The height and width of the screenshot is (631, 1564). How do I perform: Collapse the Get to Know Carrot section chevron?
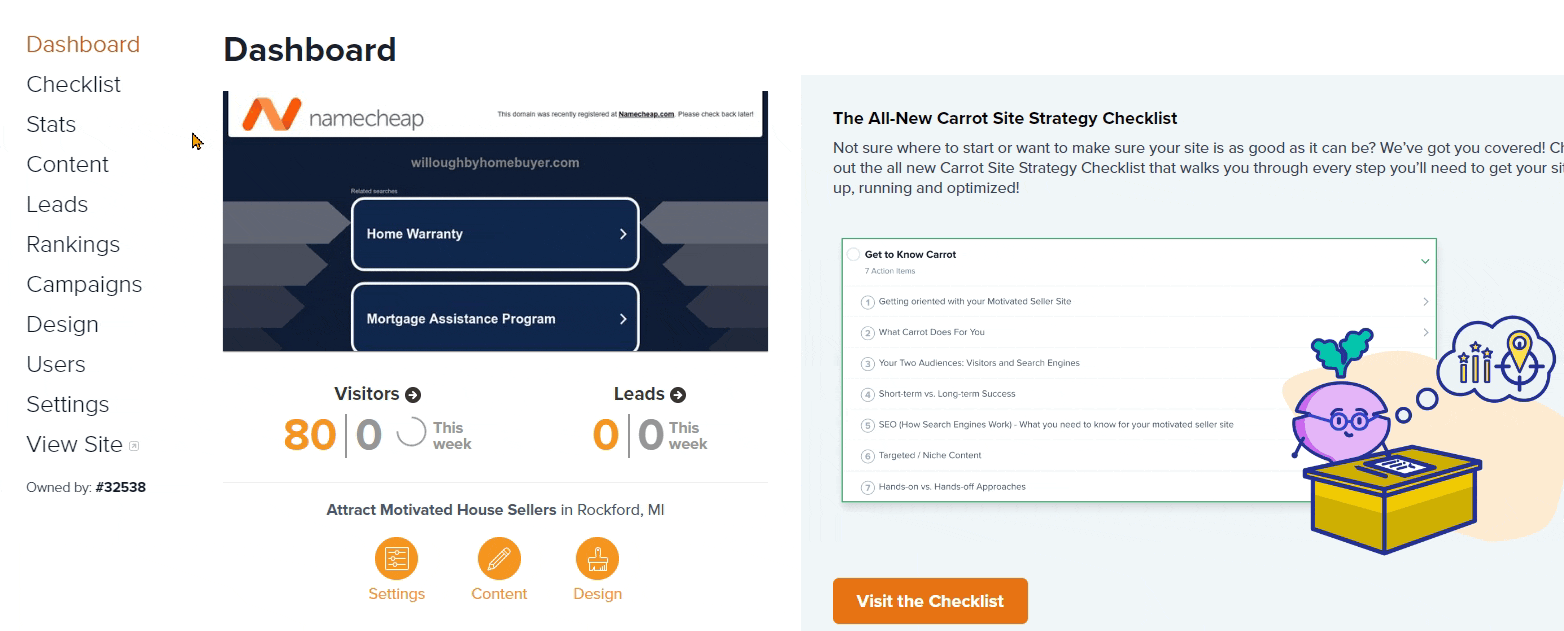pyautogui.click(x=1425, y=261)
